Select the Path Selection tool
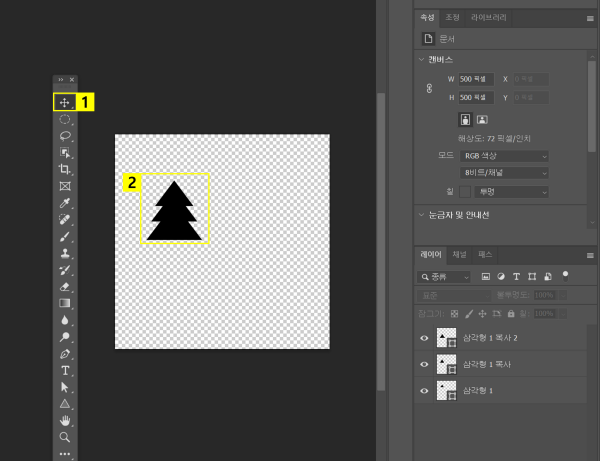Screen dimensions: 600x461 [x=65, y=387]
